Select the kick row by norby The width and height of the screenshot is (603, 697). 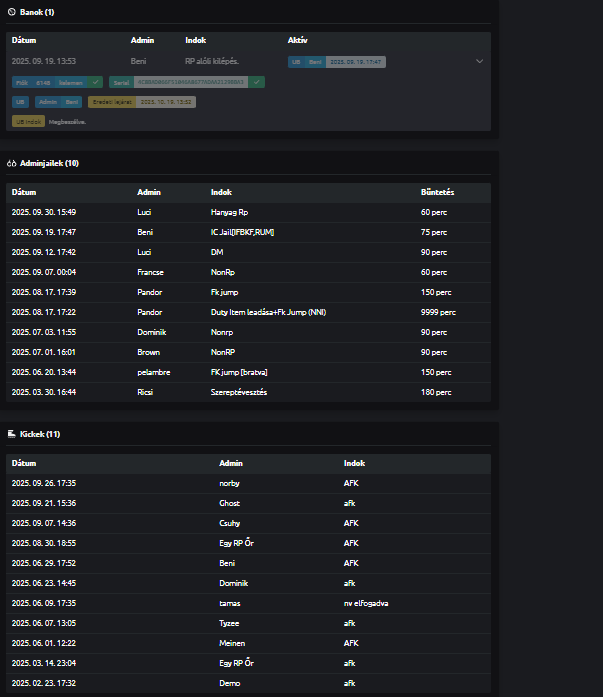[x=248, y=483]
